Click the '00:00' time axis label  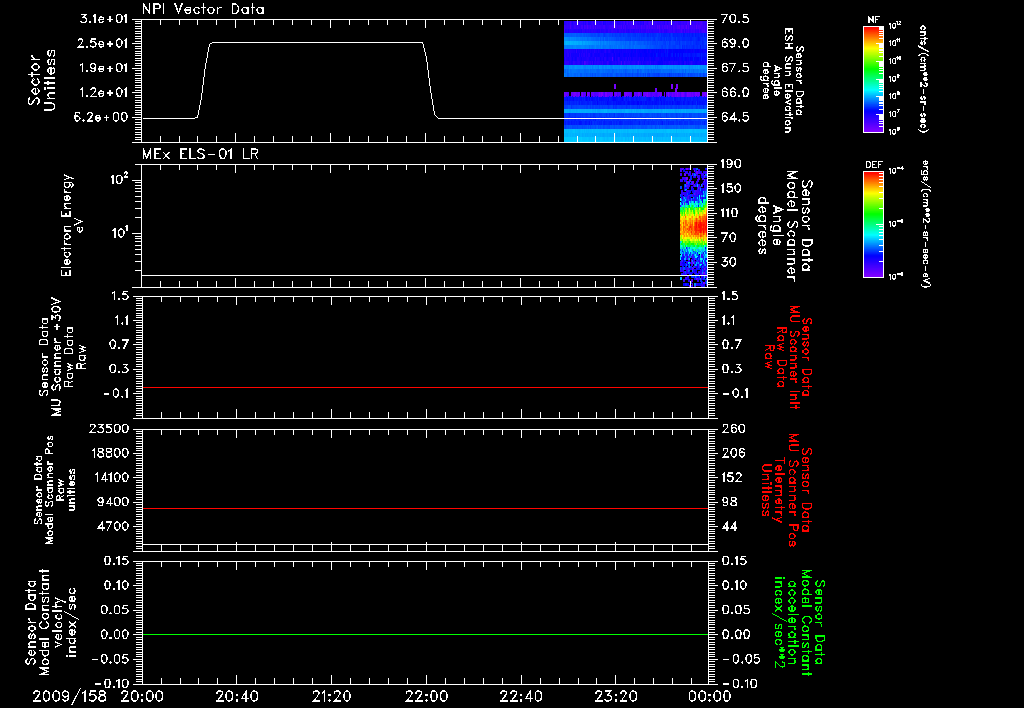pyautogui.click(x=709, y=696)
